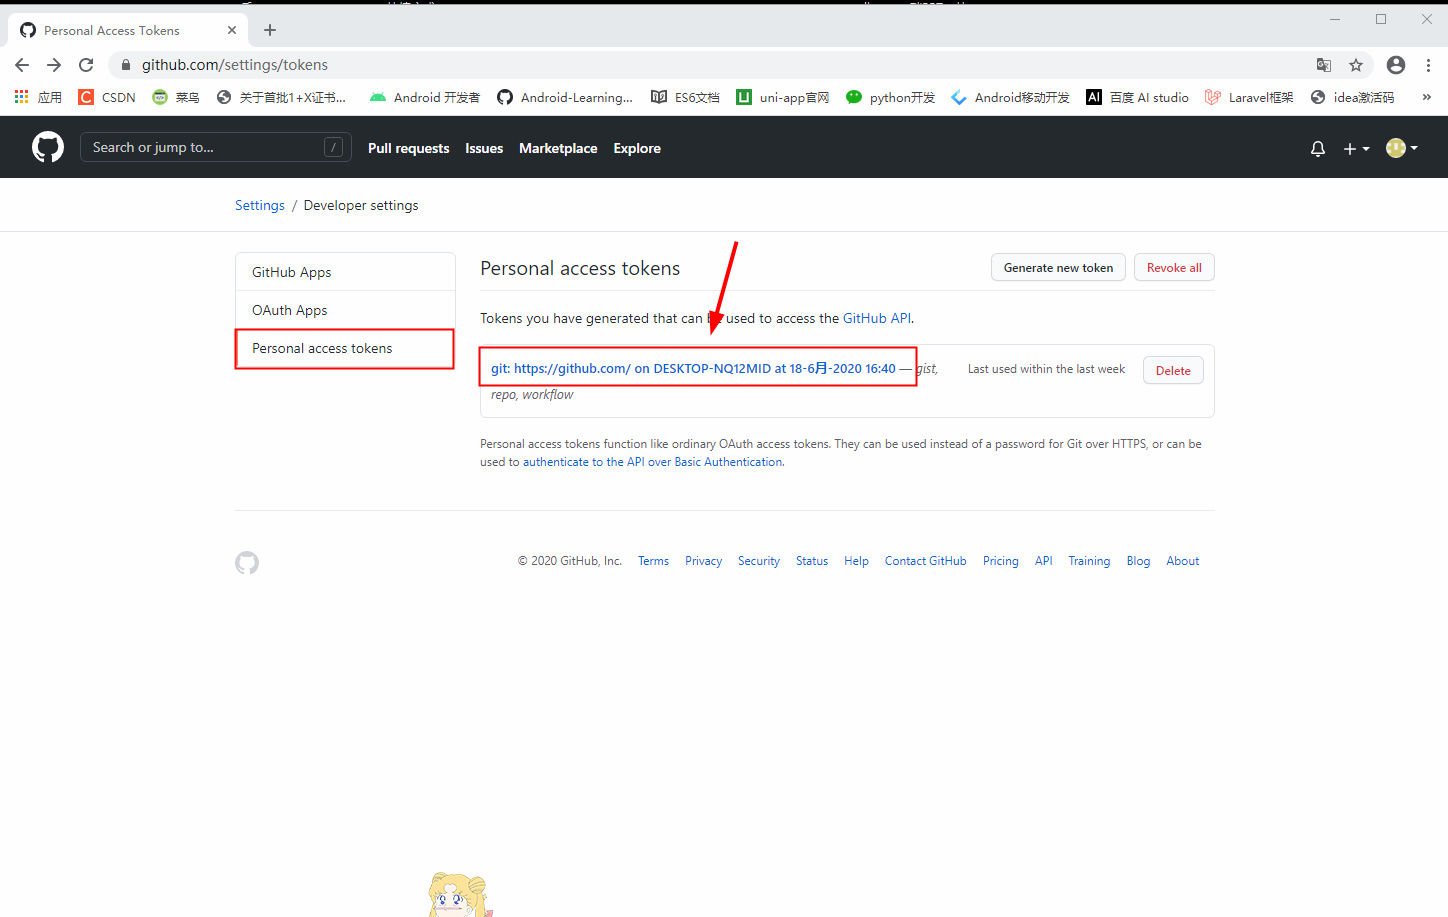Open the Android-Learning GitHub bookmark

tap(565, 97)
